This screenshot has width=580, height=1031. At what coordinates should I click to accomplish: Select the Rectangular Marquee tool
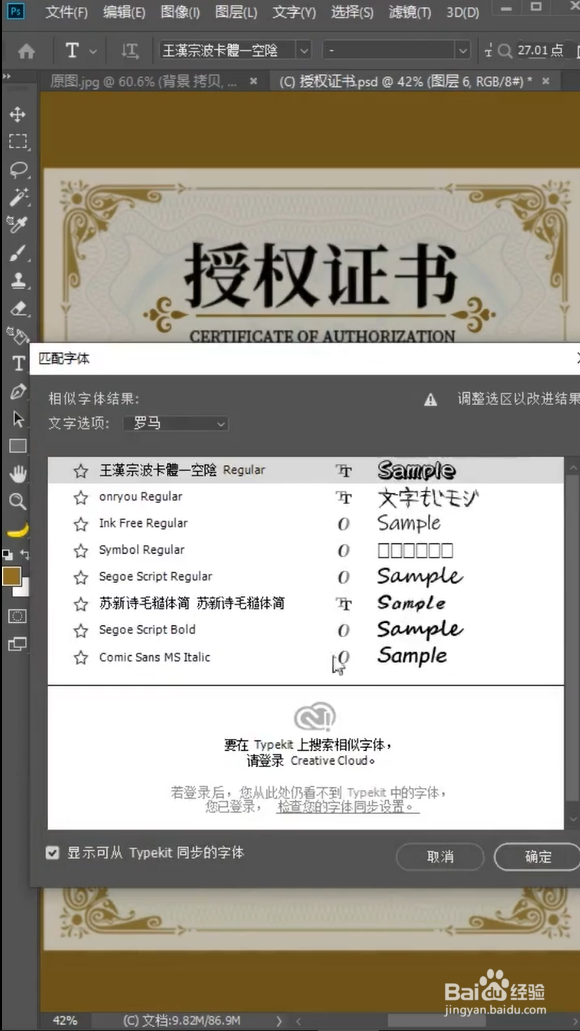pos(18,141)
